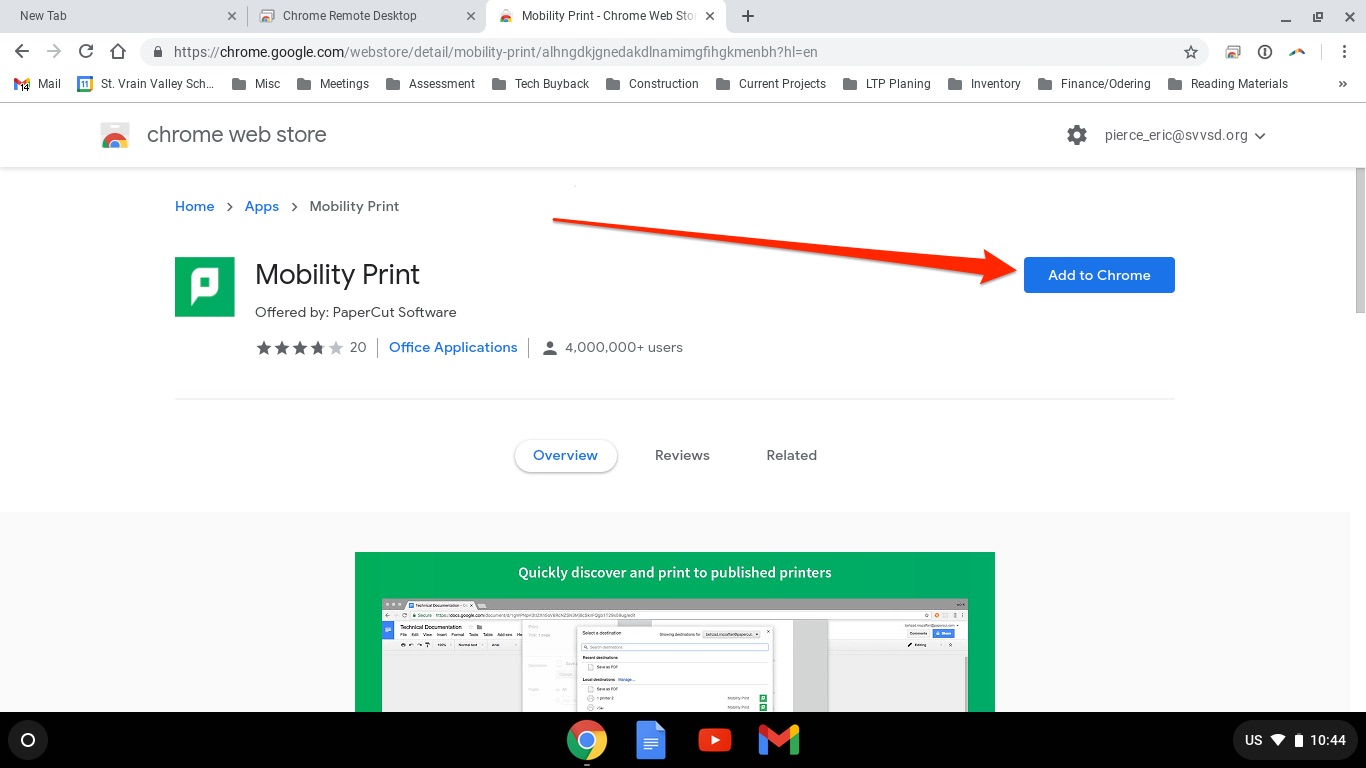
Task: Open the Office Applications category link
Action: click(453, 347)
